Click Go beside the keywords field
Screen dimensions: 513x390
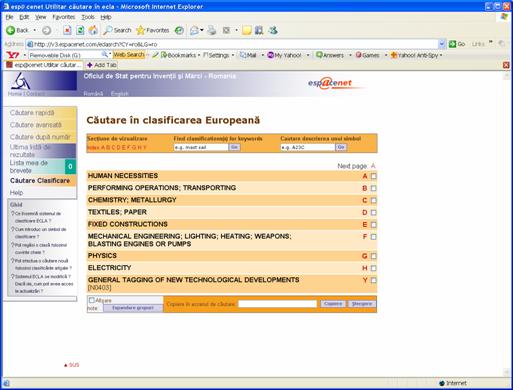234,147
